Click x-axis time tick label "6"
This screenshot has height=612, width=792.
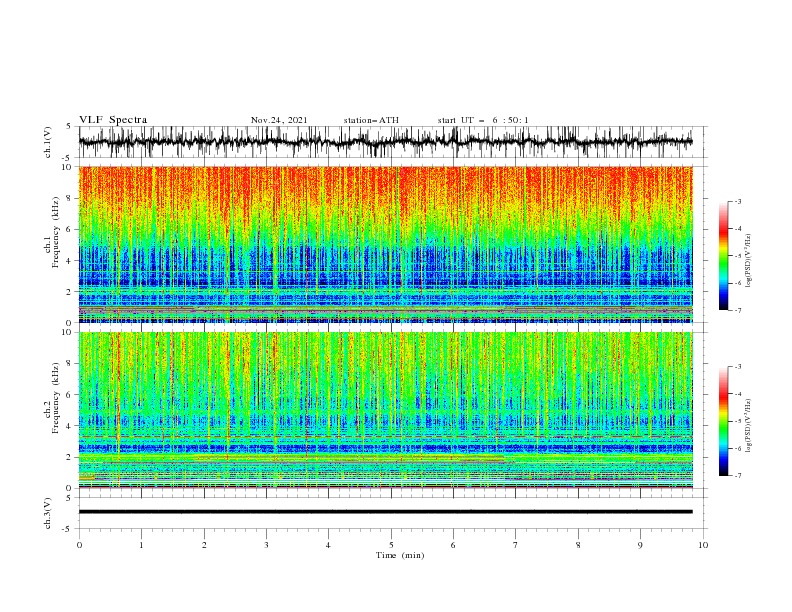pyautogui.click(x=453, y=545)
